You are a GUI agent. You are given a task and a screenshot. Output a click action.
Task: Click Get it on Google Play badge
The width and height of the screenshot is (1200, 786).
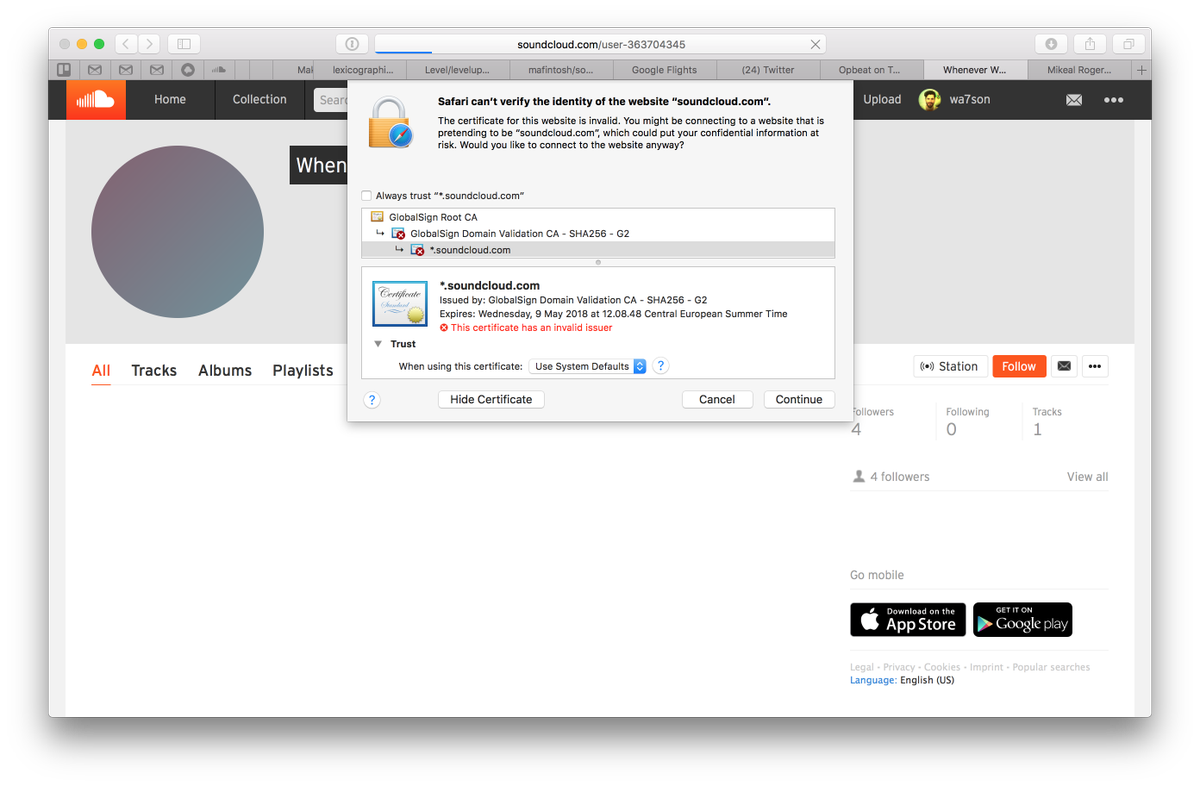1022,619
